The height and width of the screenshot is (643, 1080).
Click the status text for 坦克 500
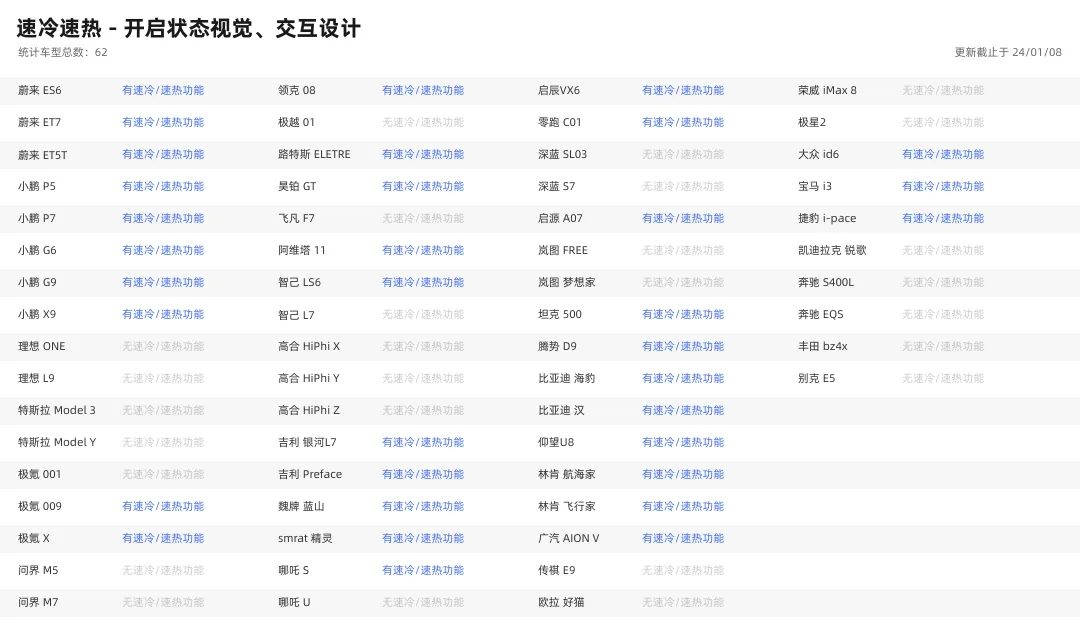coord(683,315)
